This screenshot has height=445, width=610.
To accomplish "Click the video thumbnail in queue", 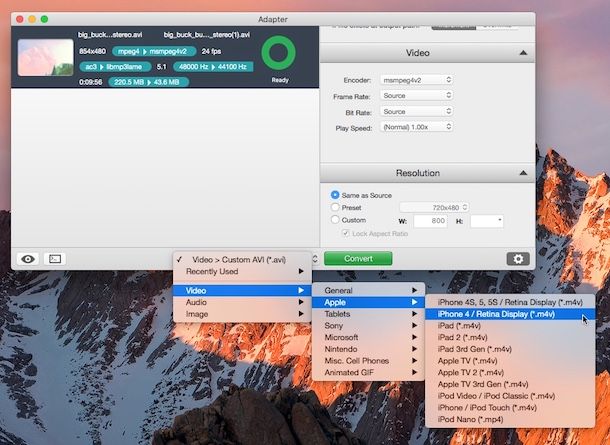I will click(x=45, y=57).
